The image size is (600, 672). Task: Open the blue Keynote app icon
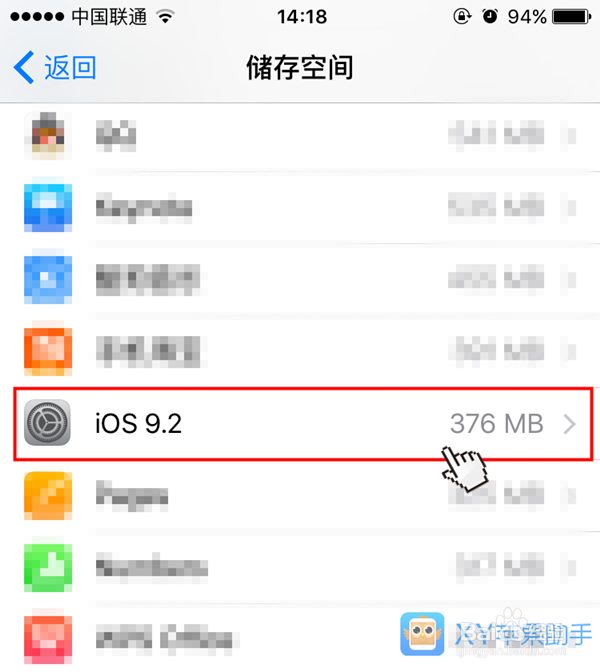click(48, 208)
